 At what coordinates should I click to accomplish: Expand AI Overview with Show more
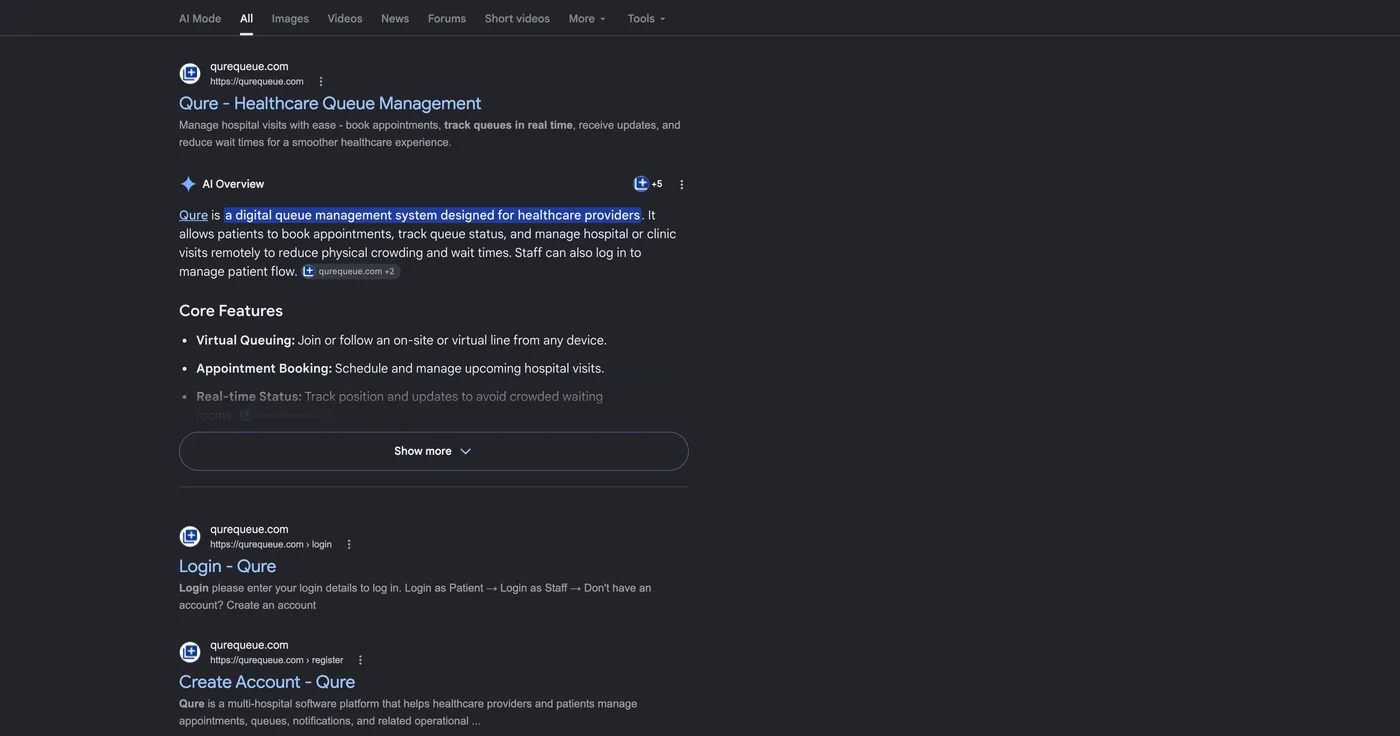[x=434, y=451]
